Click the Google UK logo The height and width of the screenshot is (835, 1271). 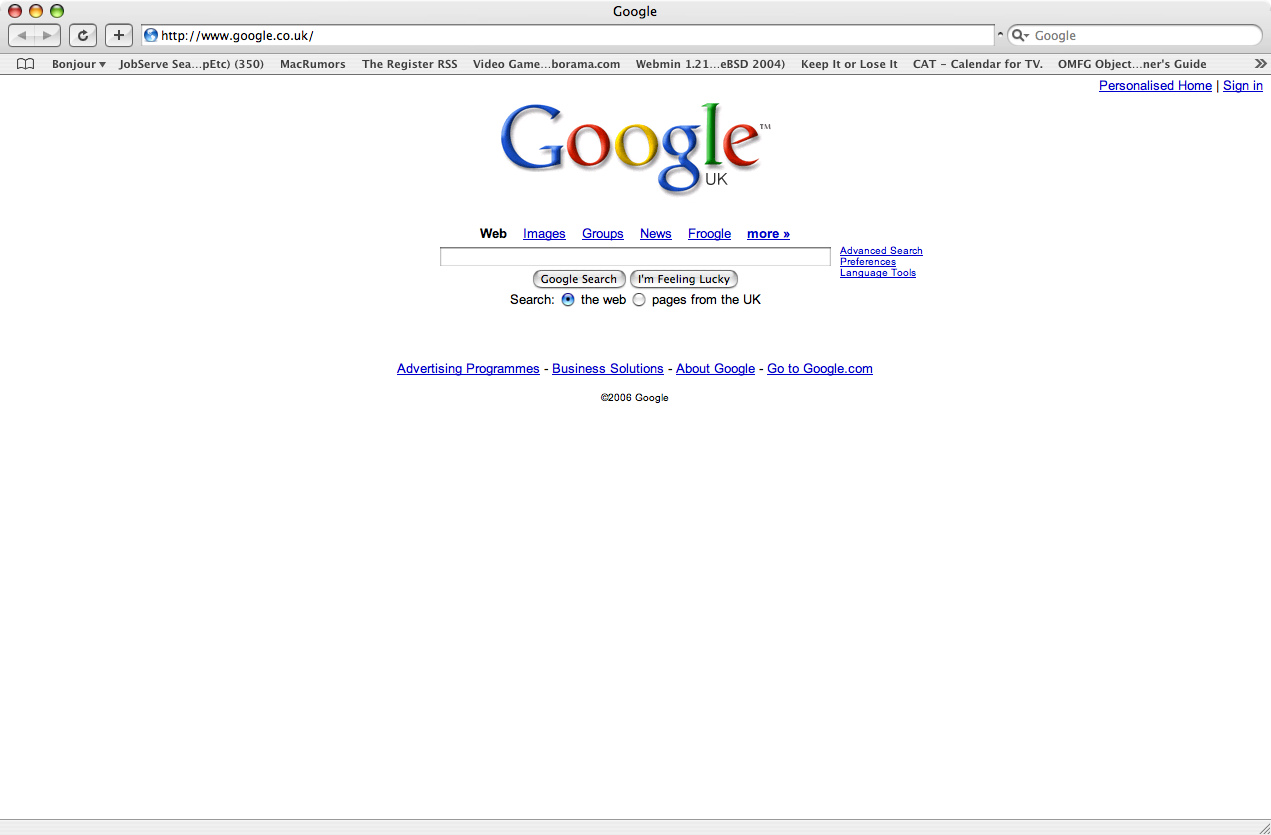tap(635, 148)
